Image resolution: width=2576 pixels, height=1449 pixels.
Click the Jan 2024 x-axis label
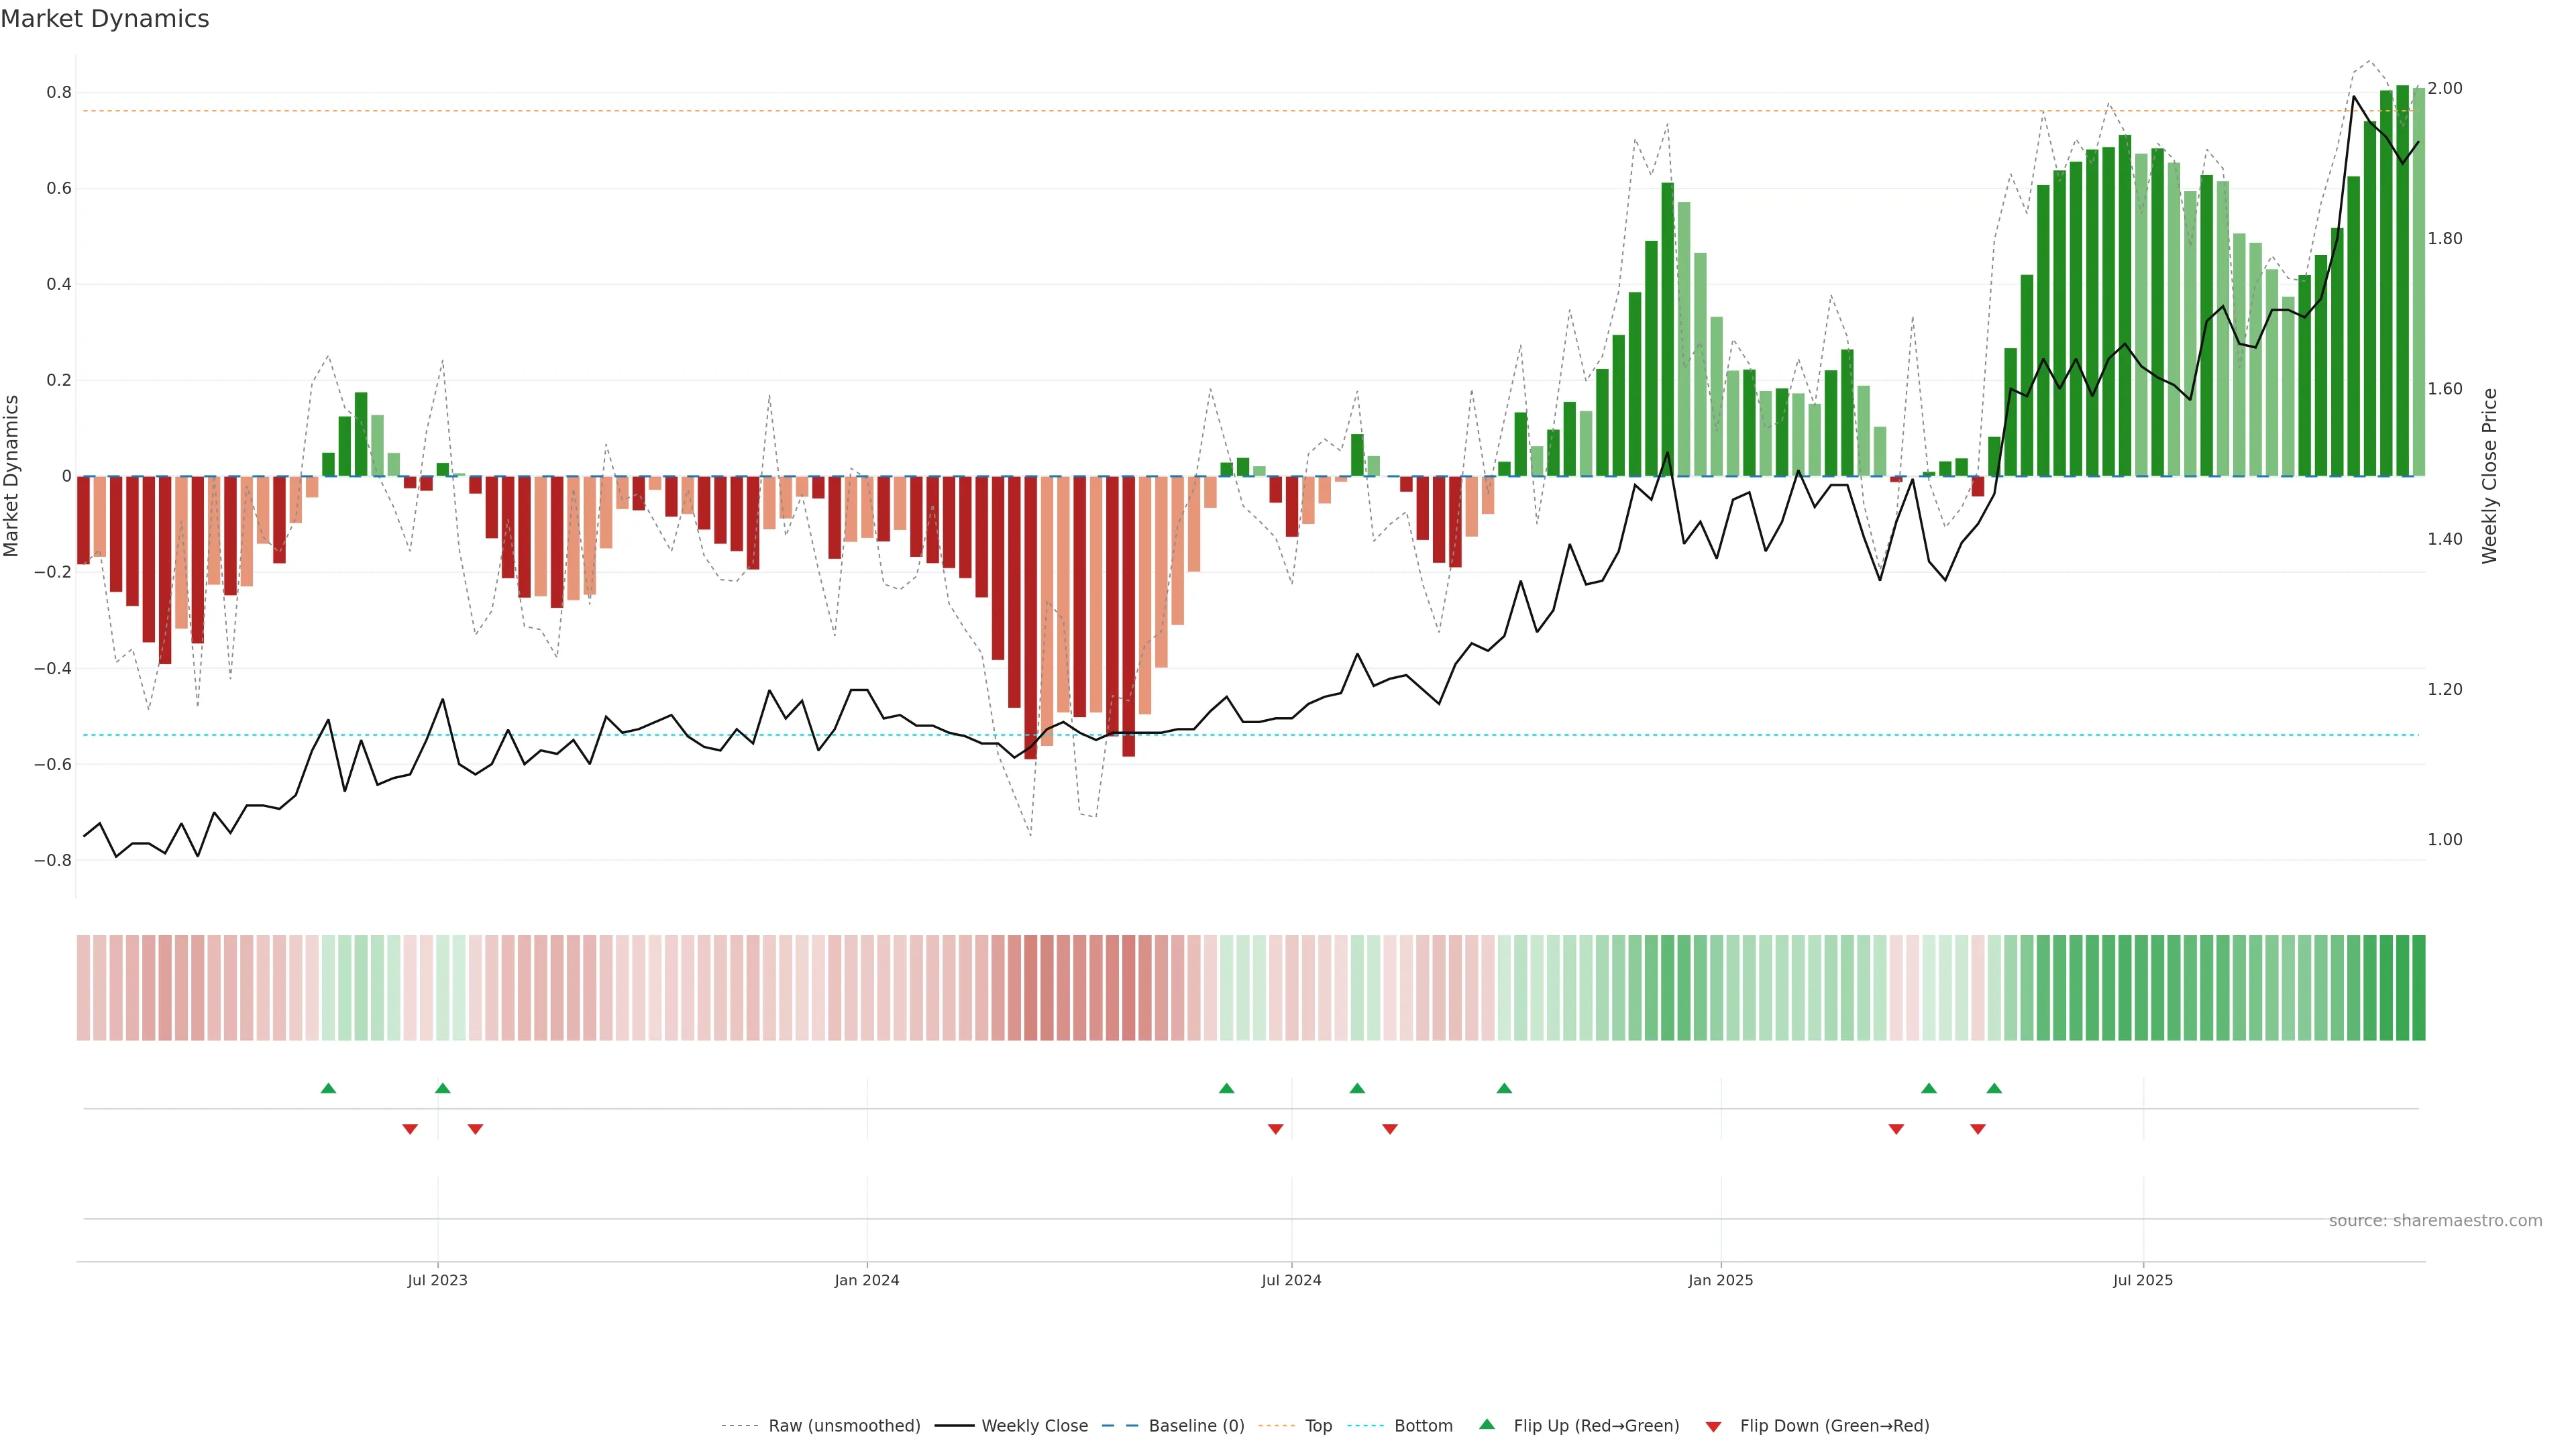[867, 1280]
